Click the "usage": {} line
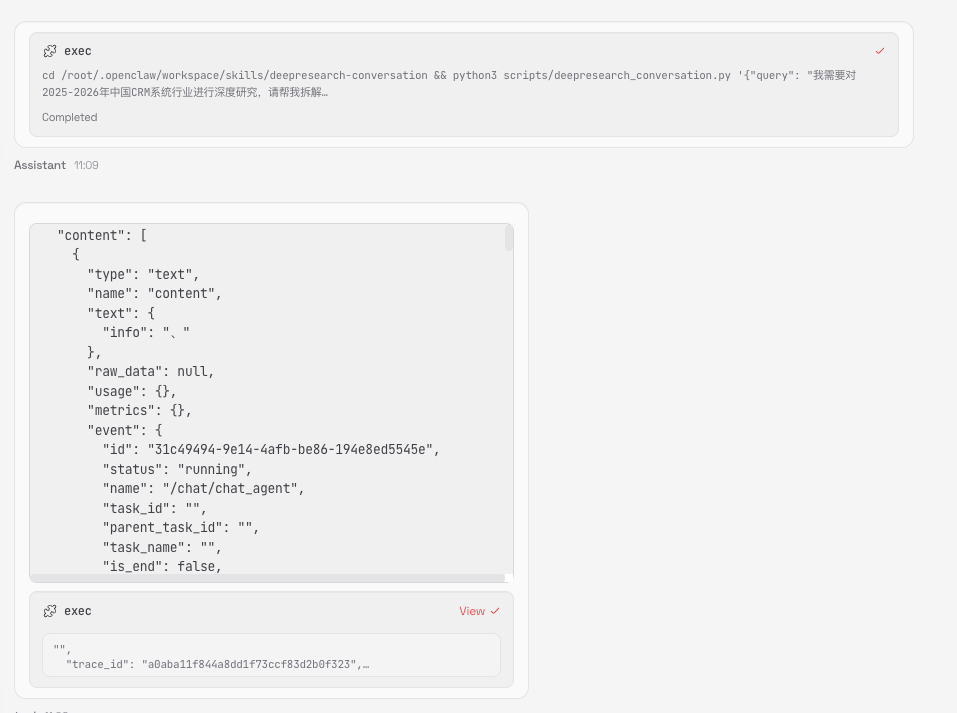The image size is (957, 713). 132,391
